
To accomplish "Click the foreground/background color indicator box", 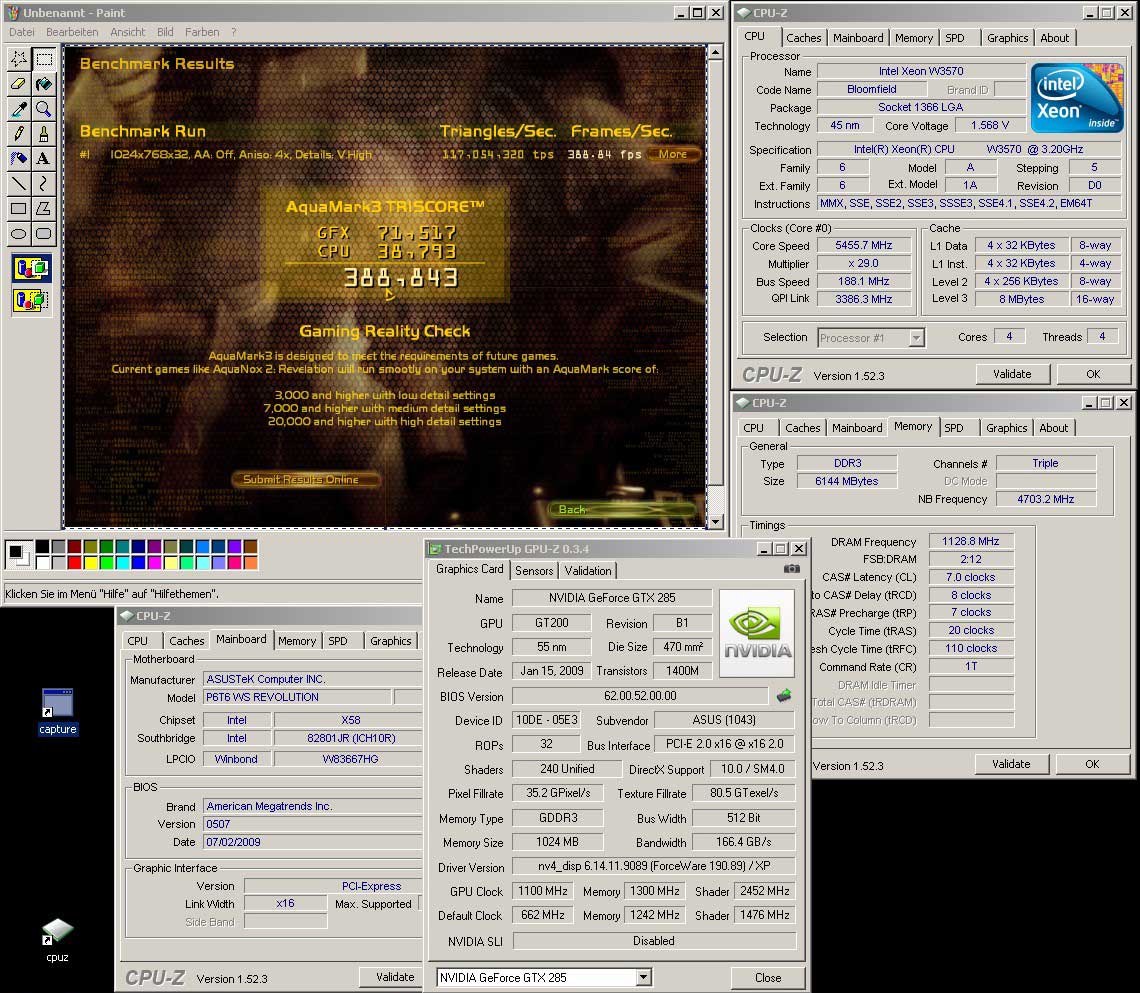I will (x=17, y=554).
